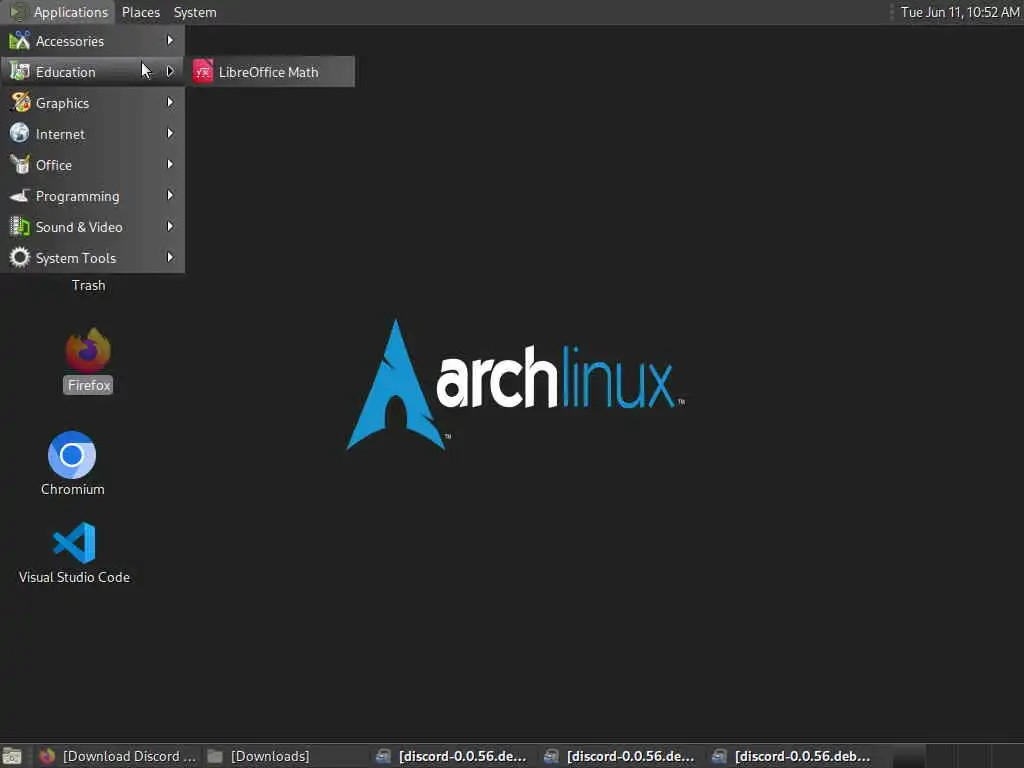The width and height of the screenshot is (1024, 768).
Task: Click the Chromium icon label
Action: pos(72,489)
